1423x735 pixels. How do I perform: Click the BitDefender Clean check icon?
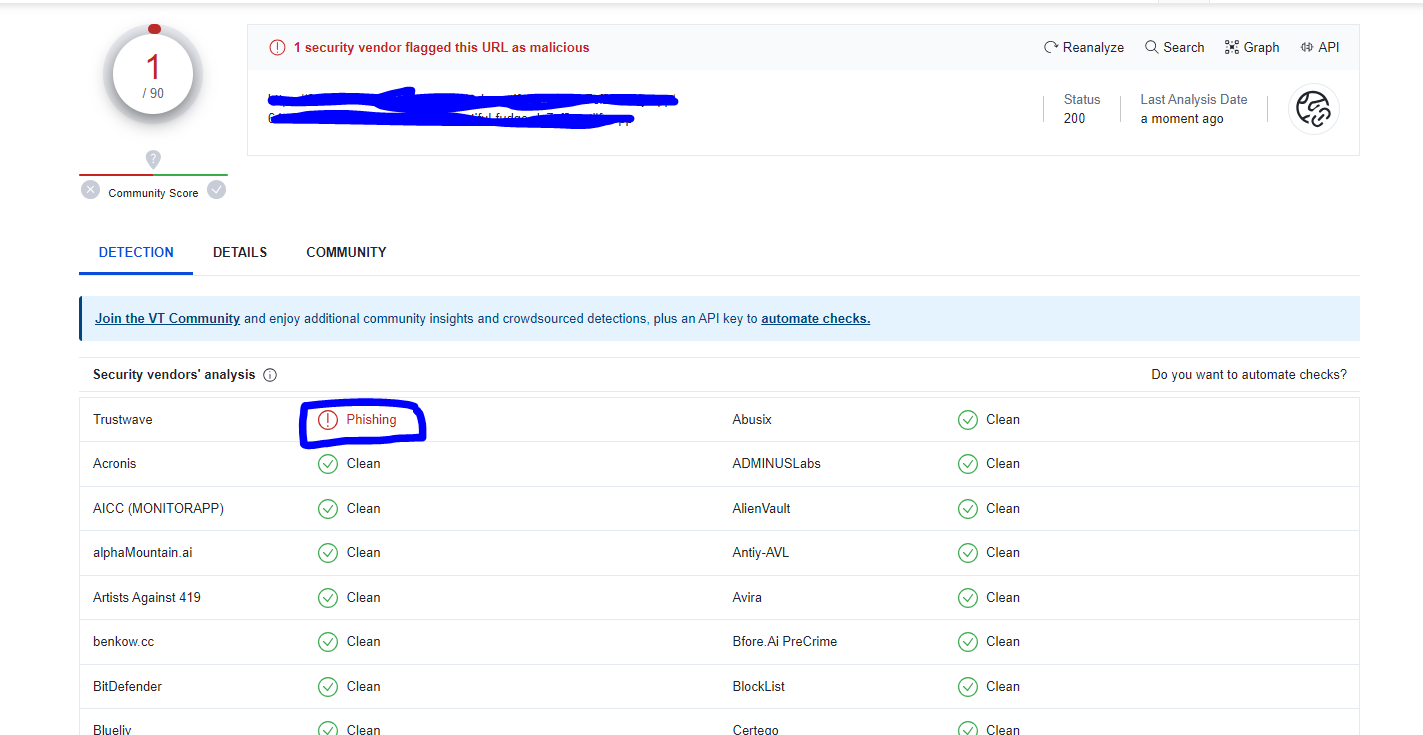328,687
